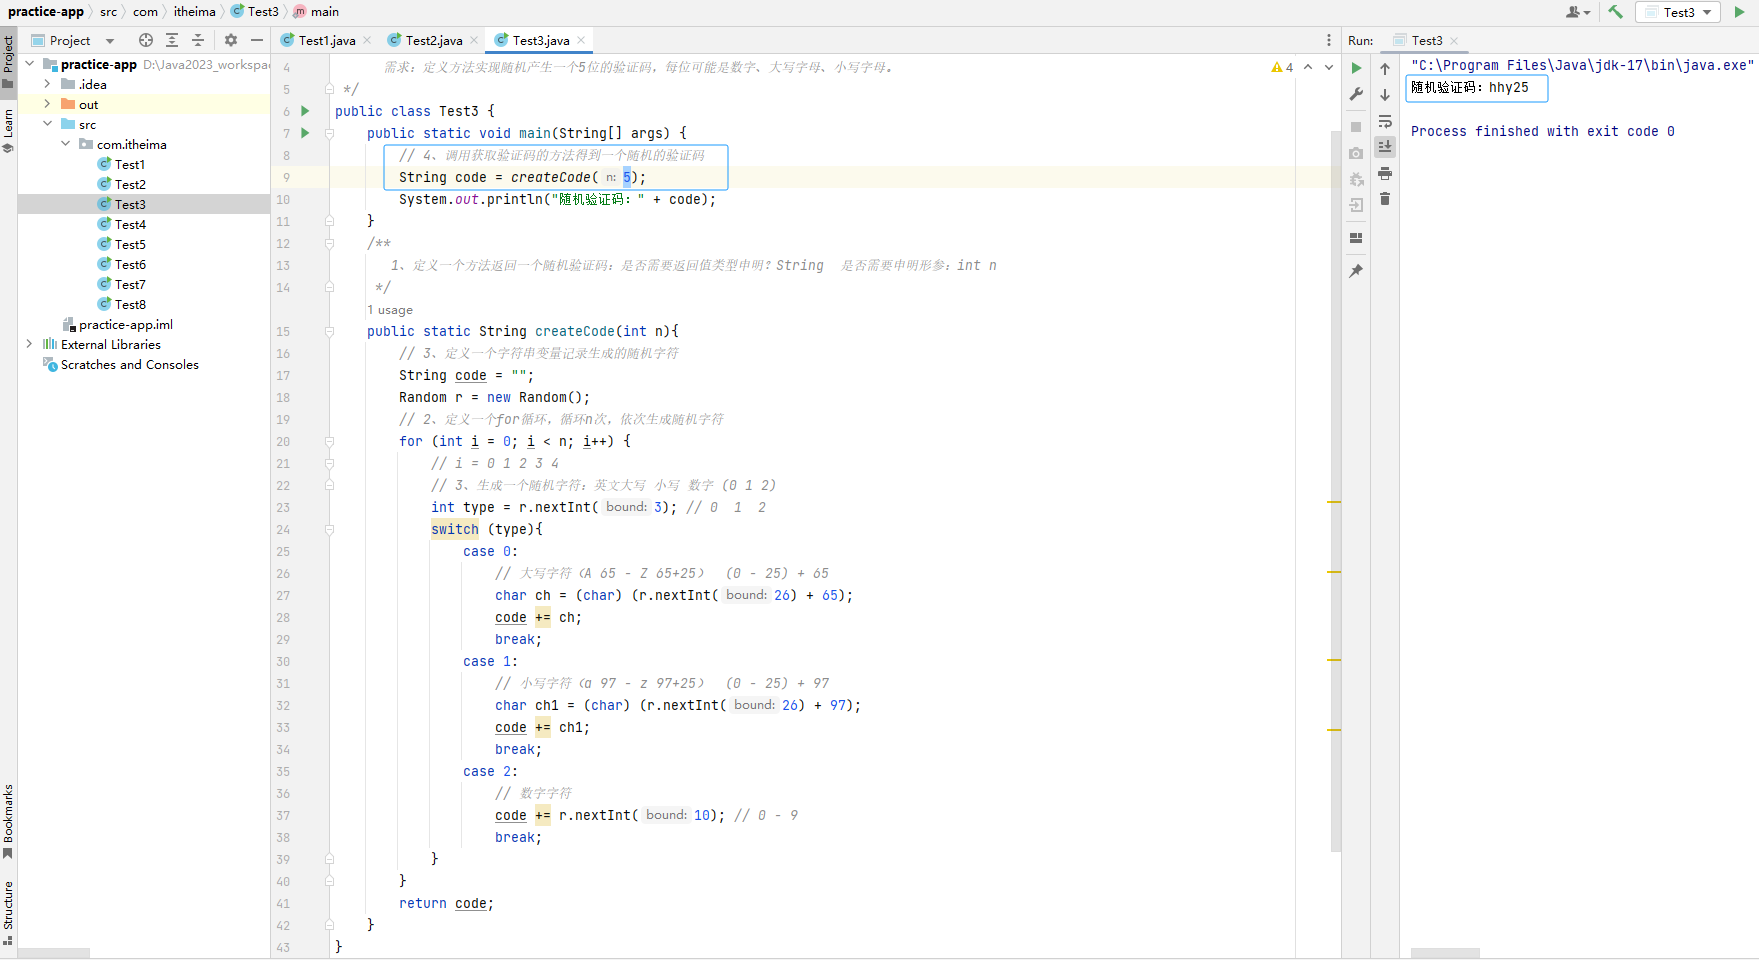Image resolution: width=1759 pixels, height=960 pixels.
Task: Run Test3 using the top toolbar play button
Action: pyautogui.click(x=1739, y=12)
